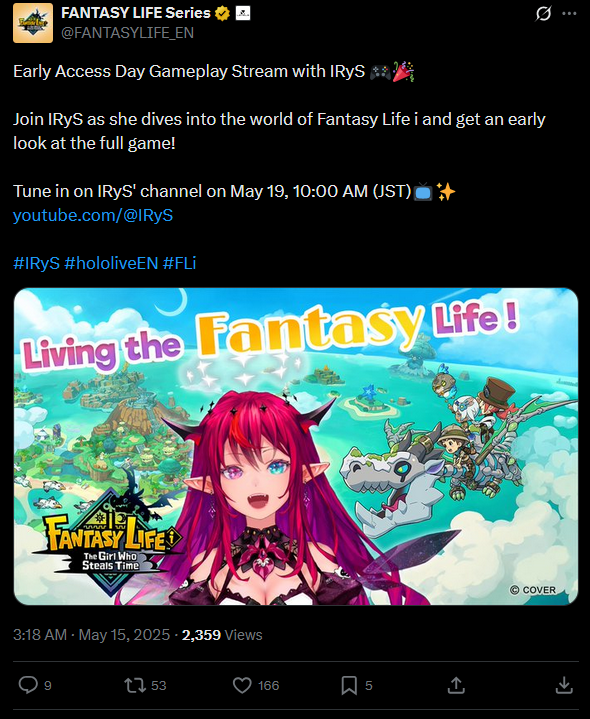
Task: Click the gold verified badge
Action: click(222, 14)
